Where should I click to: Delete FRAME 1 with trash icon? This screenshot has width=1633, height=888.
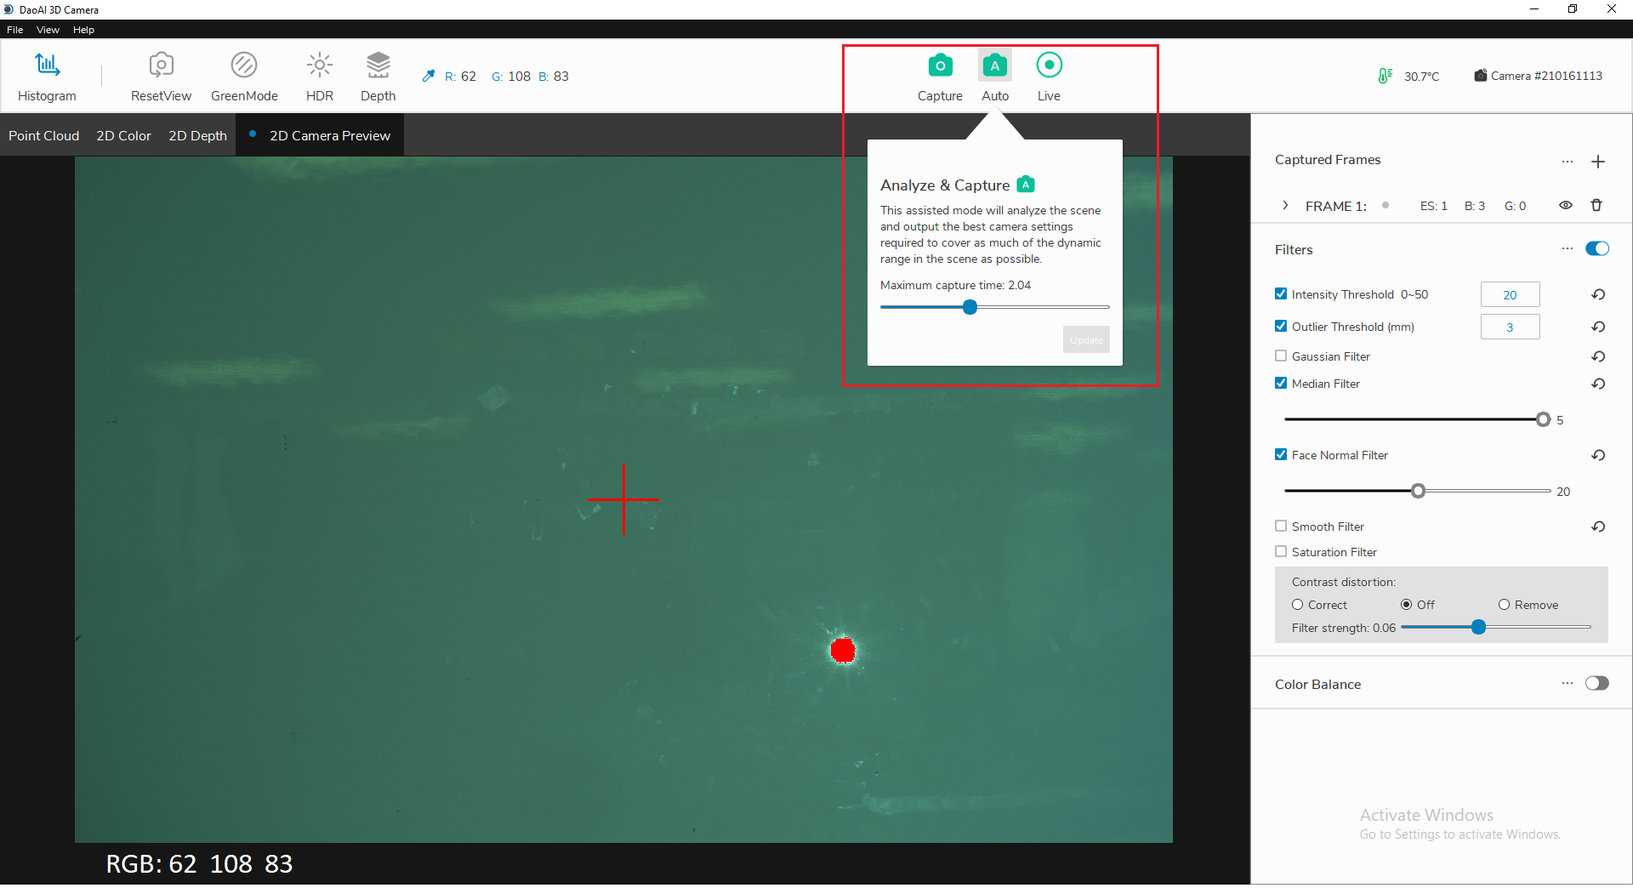coord(1596,205)
